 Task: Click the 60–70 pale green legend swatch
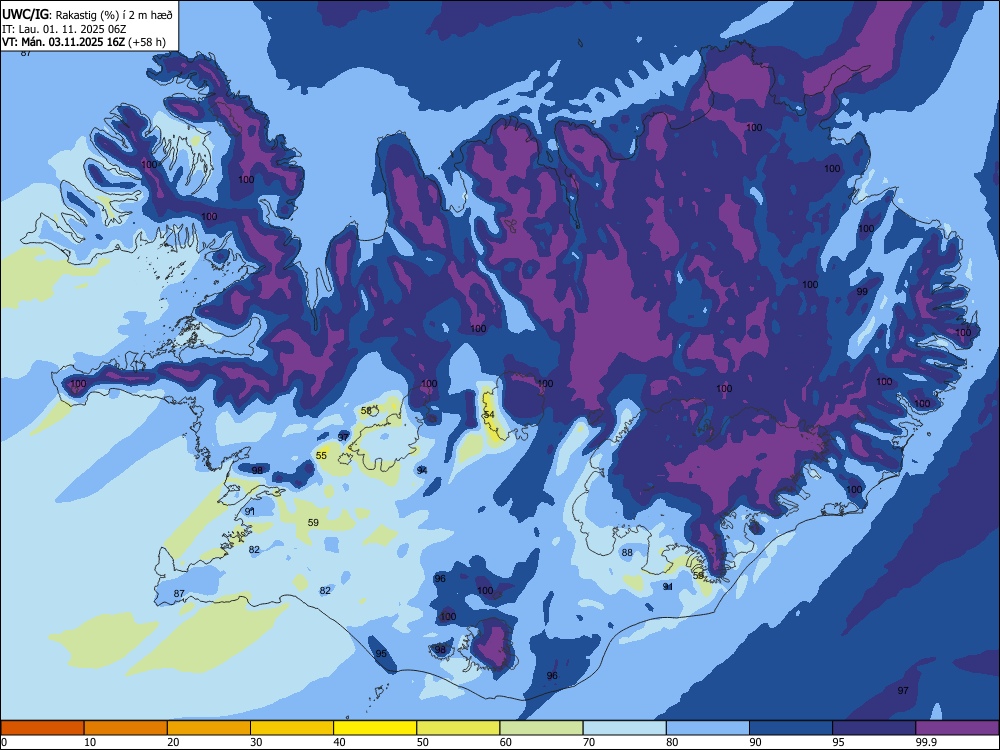(x=541, y=728)
